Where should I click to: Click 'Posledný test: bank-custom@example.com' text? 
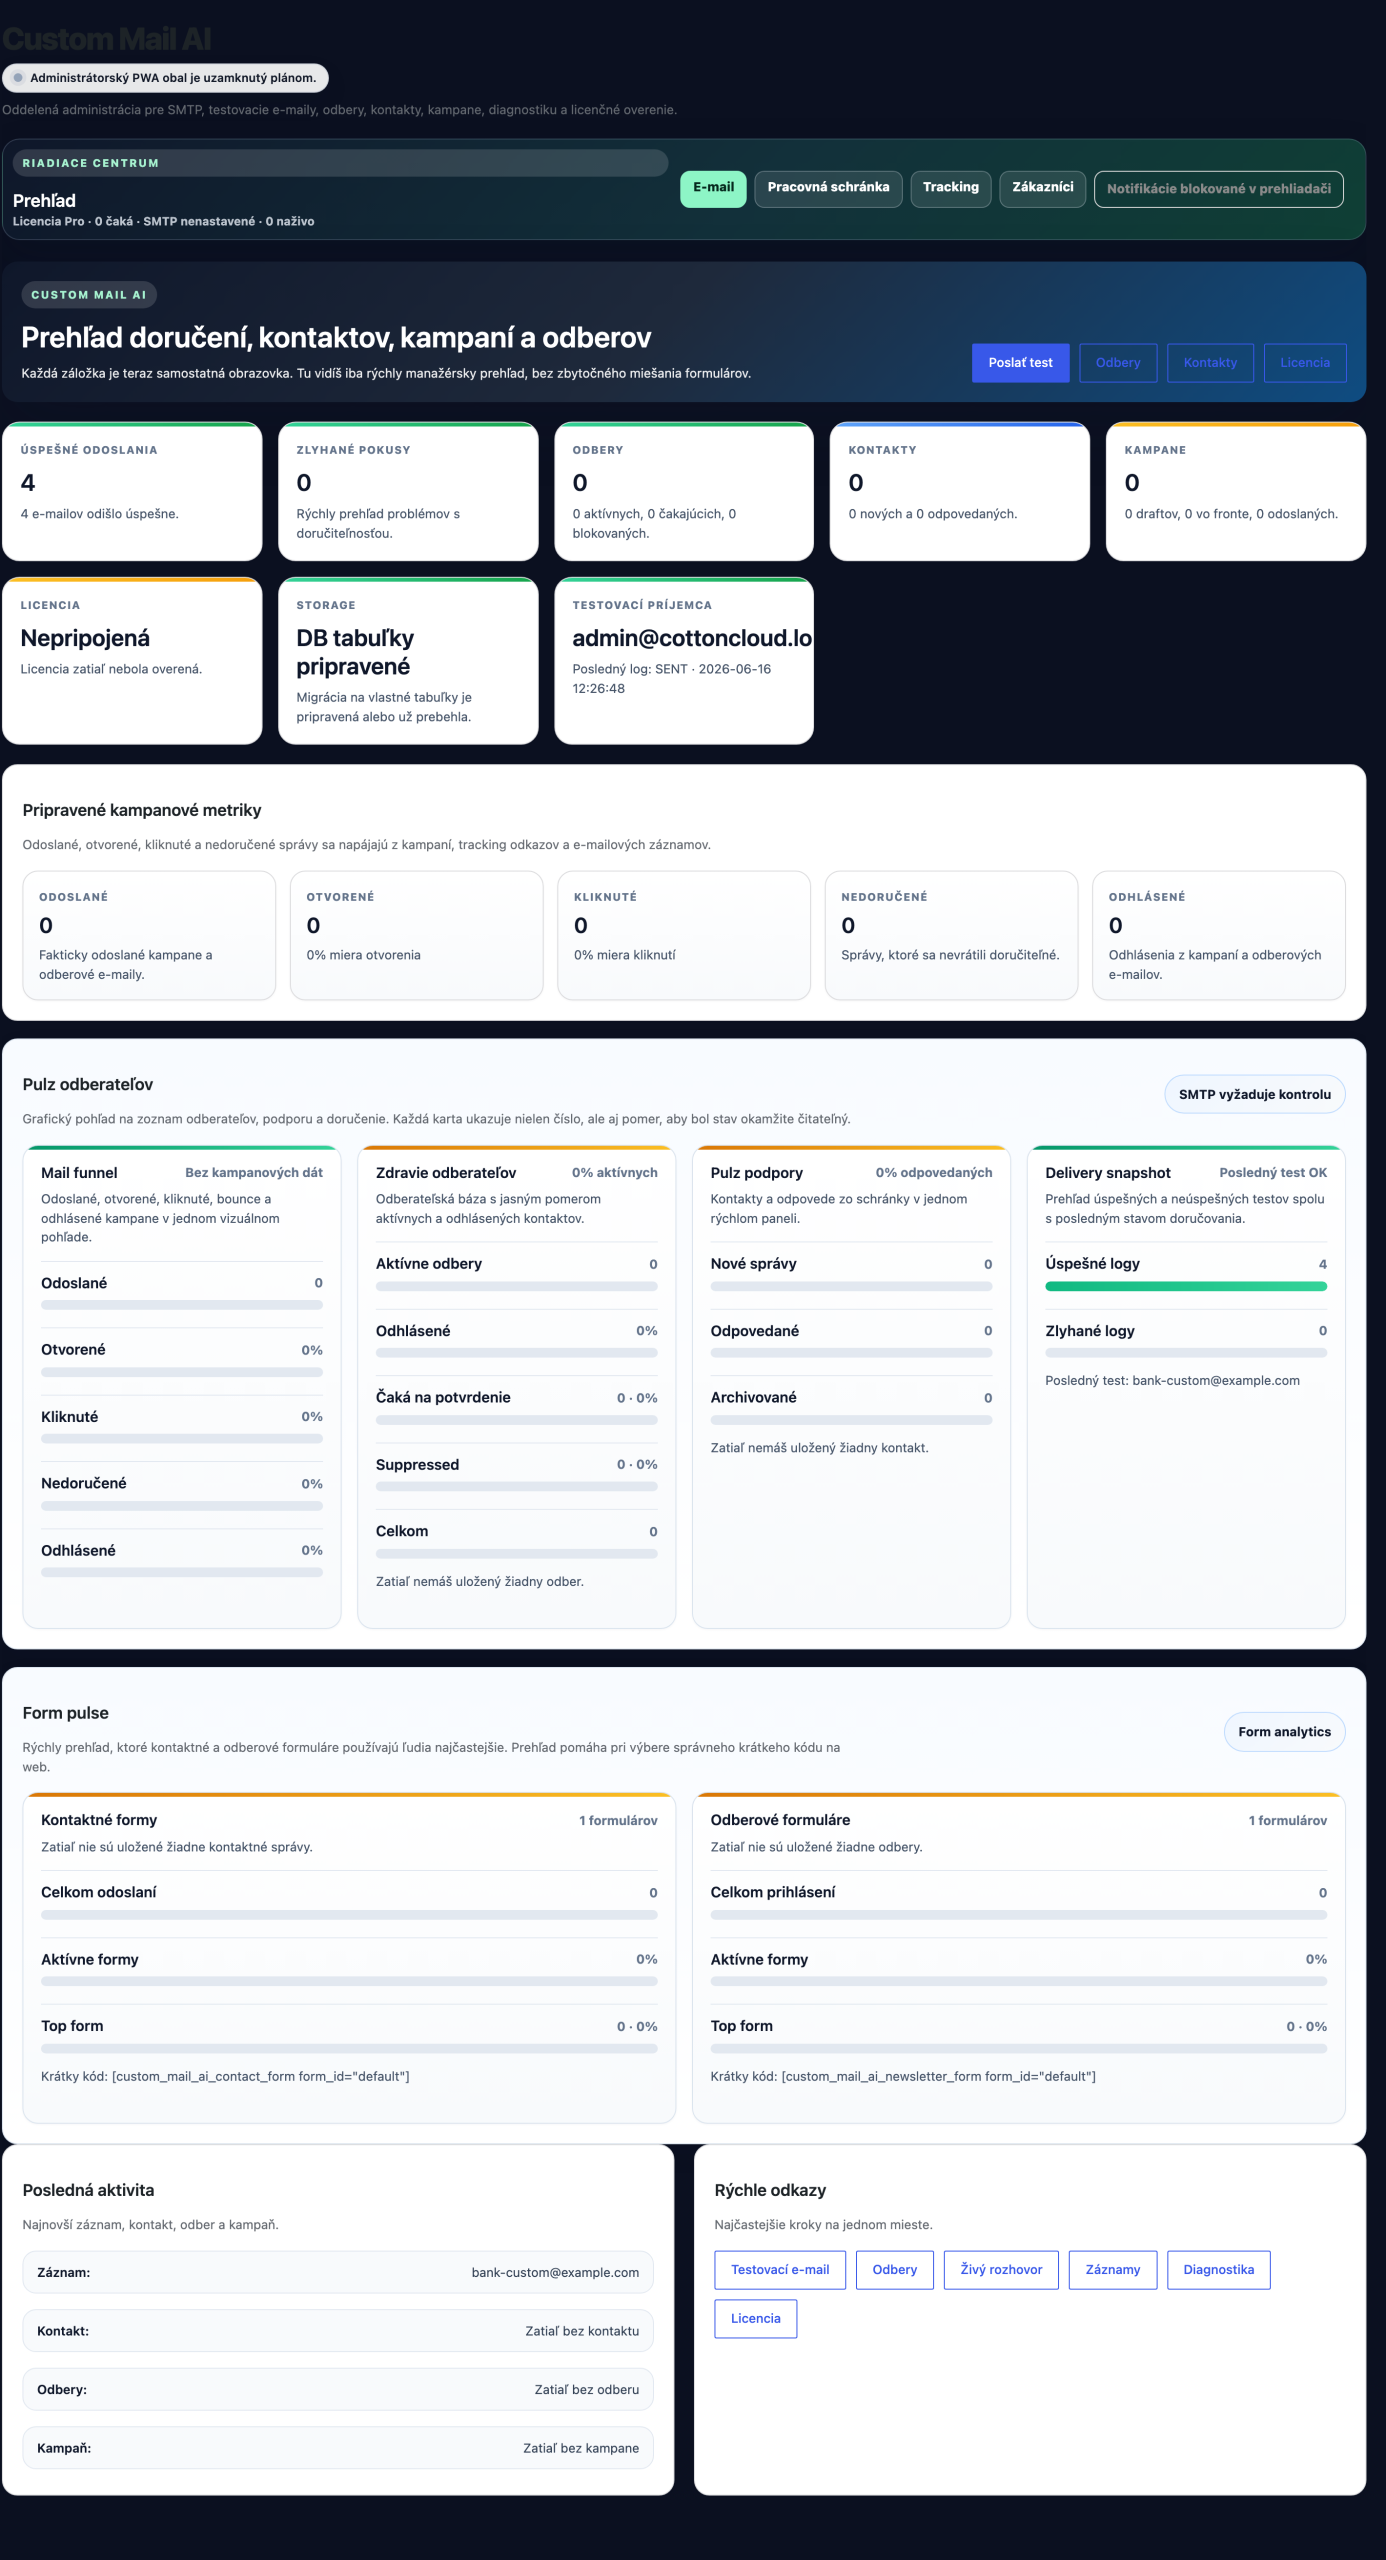pyautogui.click(x=1172, y=1380)
